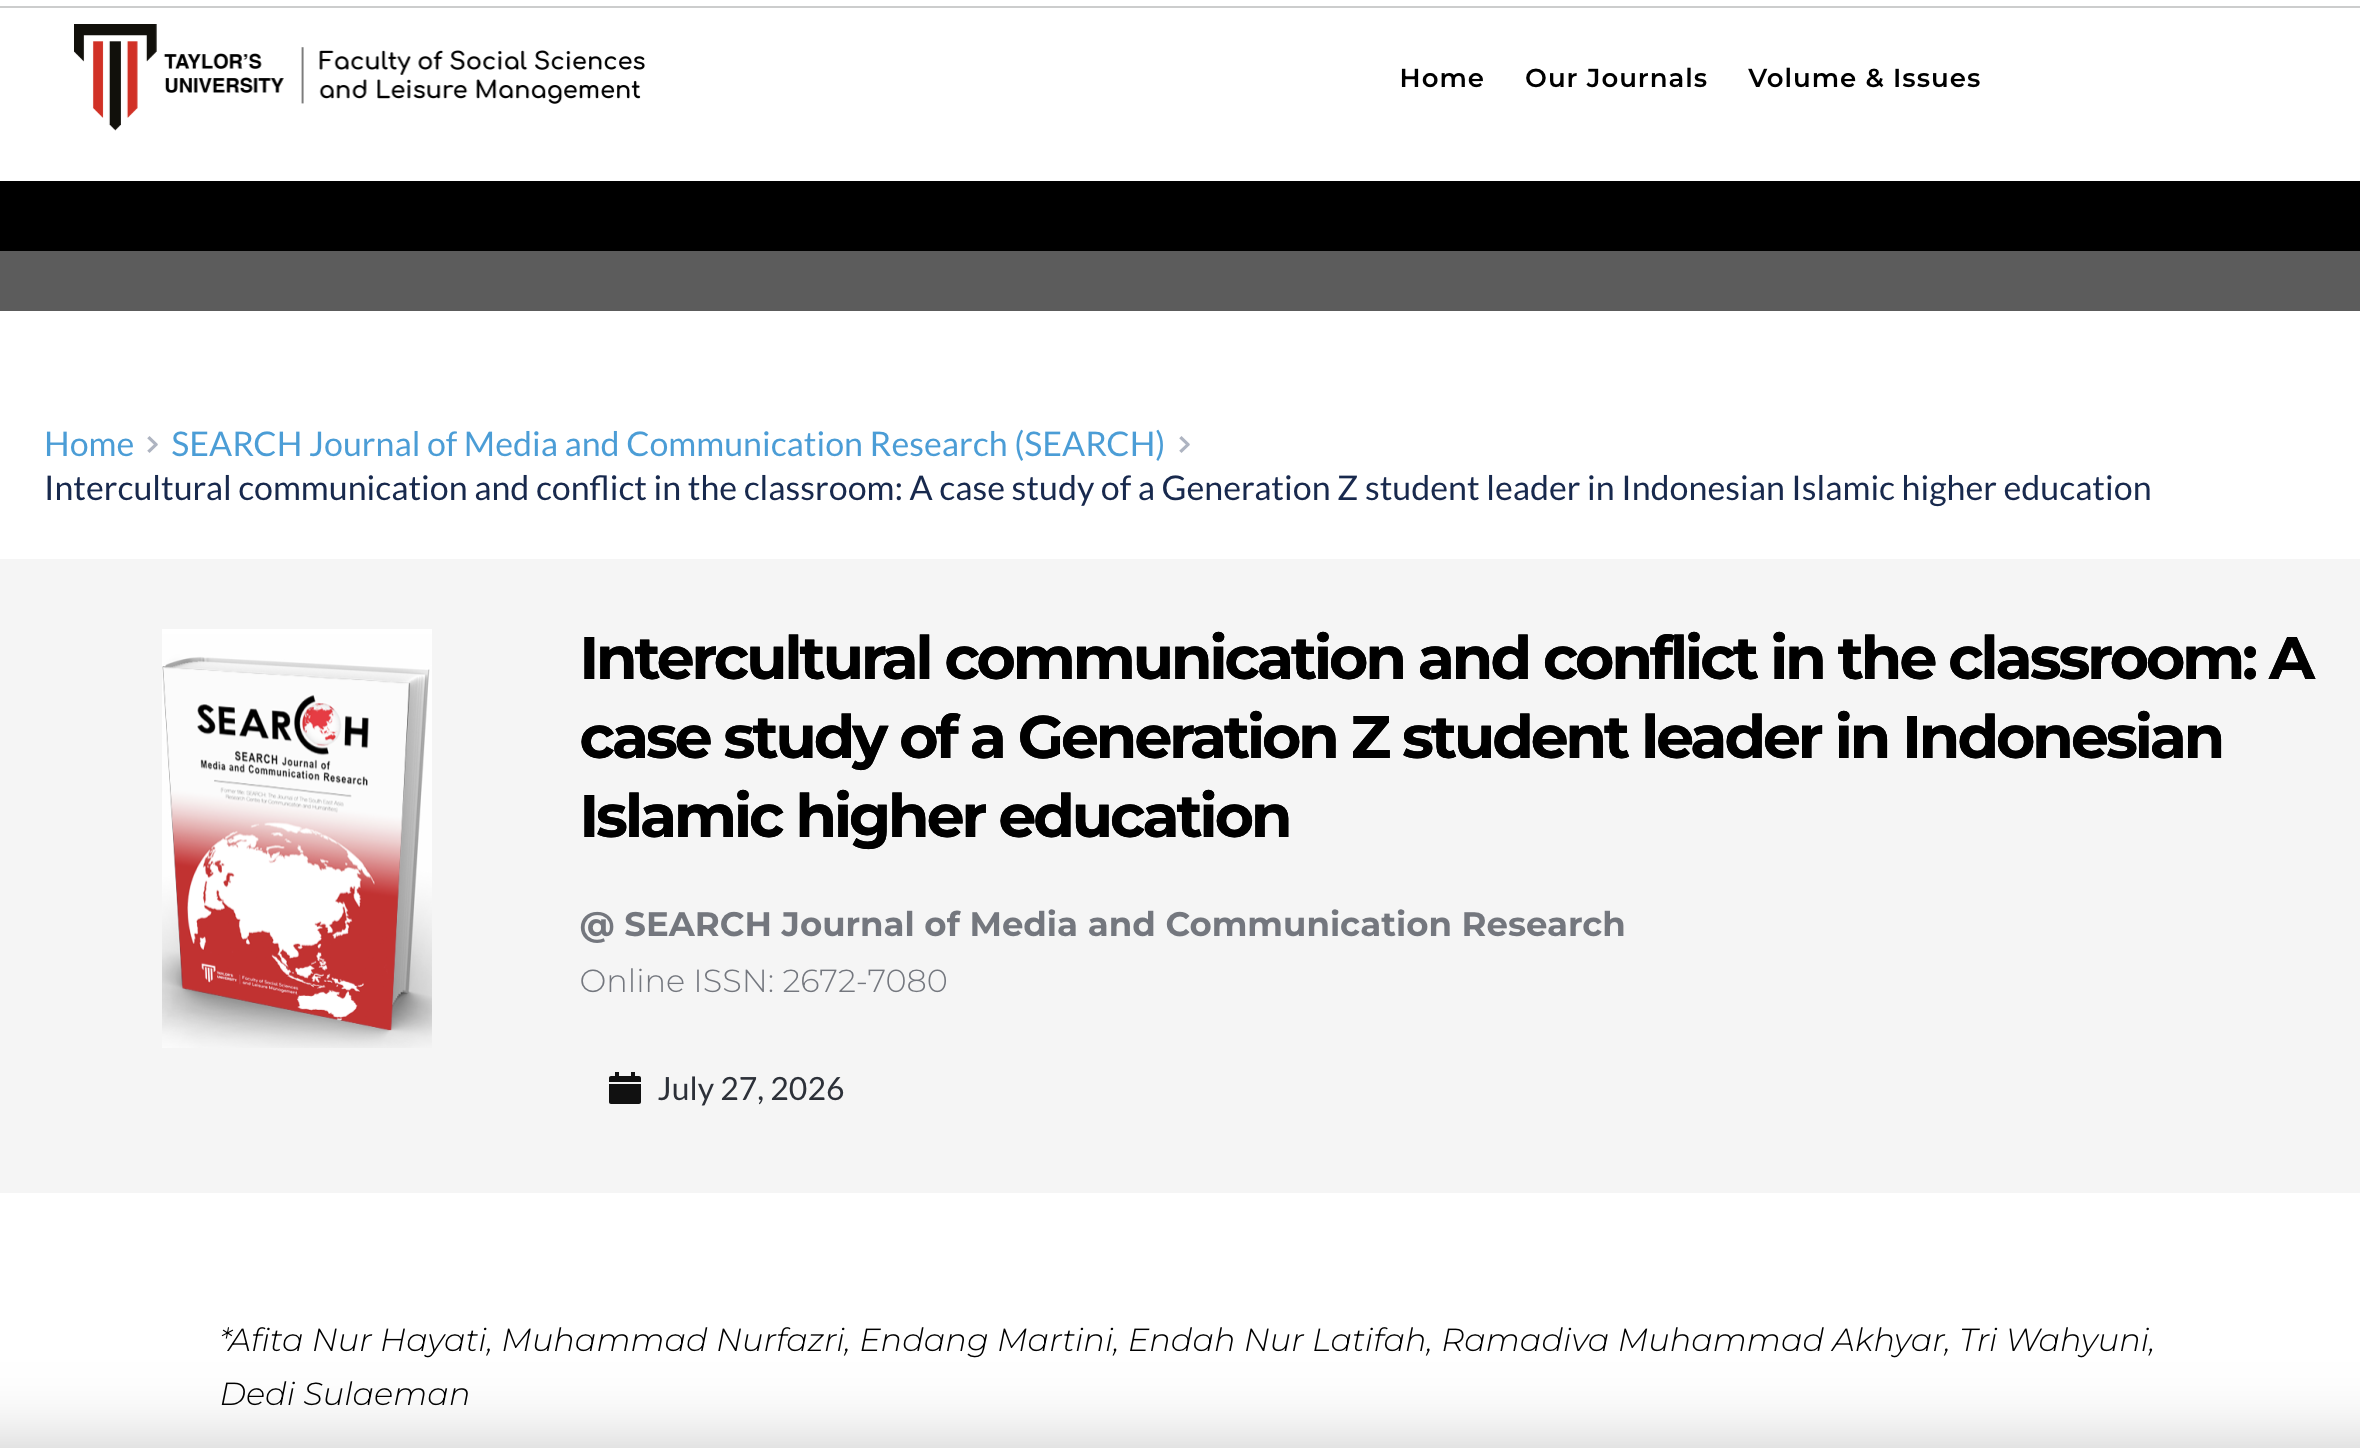Click the SEARCH journal book cover thumbnail
2360x1448 pixels.
coord(297,838)
